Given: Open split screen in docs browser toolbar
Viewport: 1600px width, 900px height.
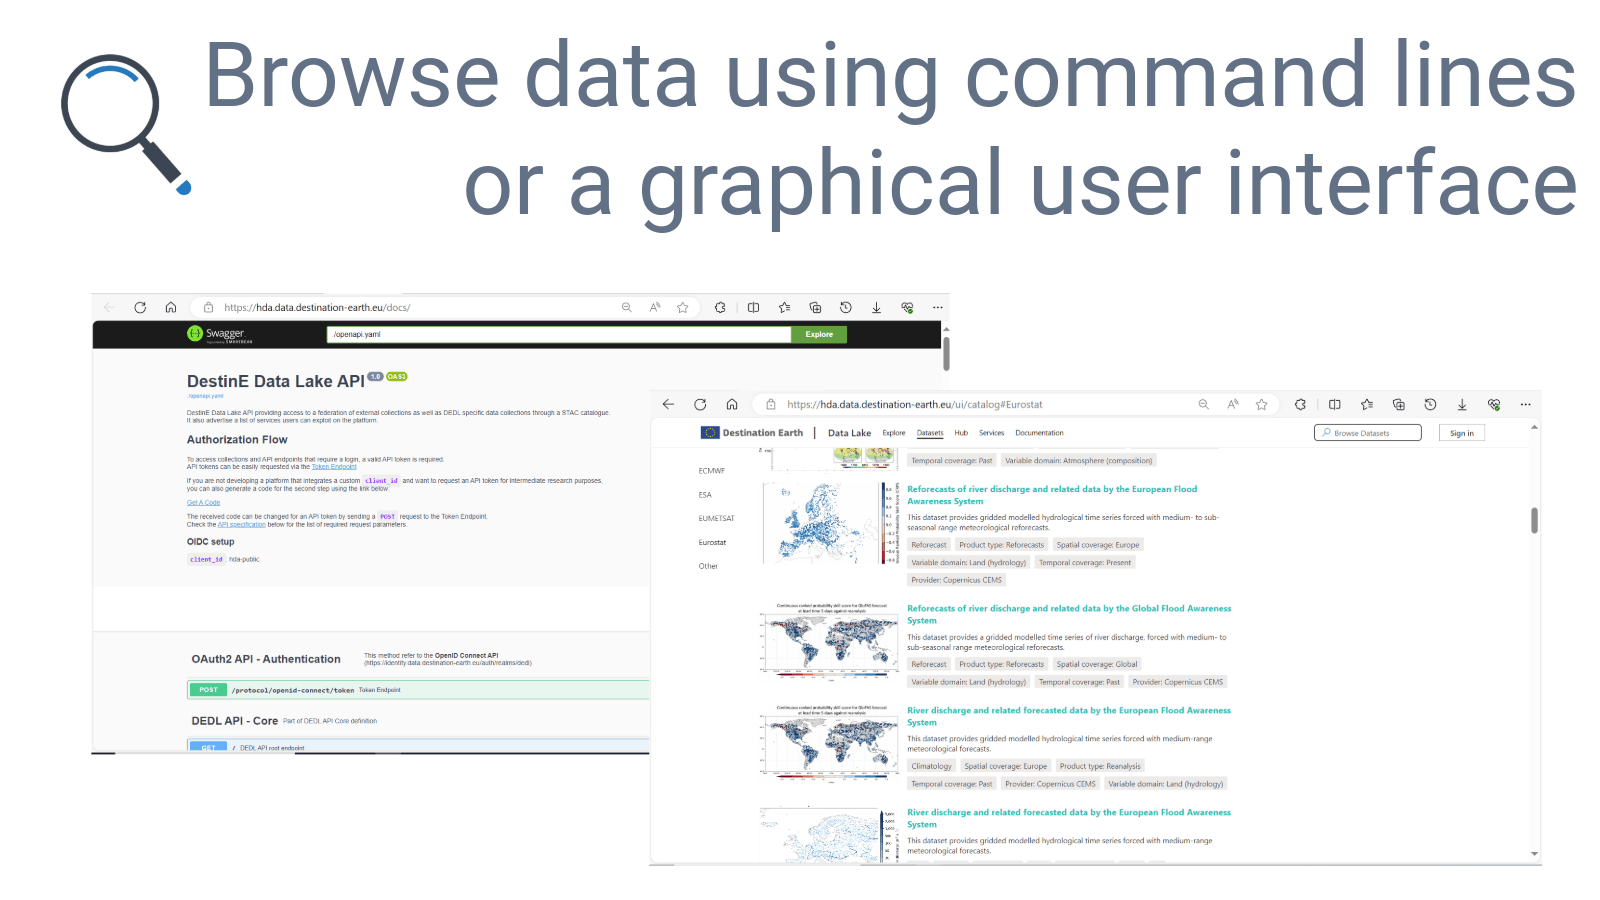Looking at the screenshot, I should [x=753, y=308].
